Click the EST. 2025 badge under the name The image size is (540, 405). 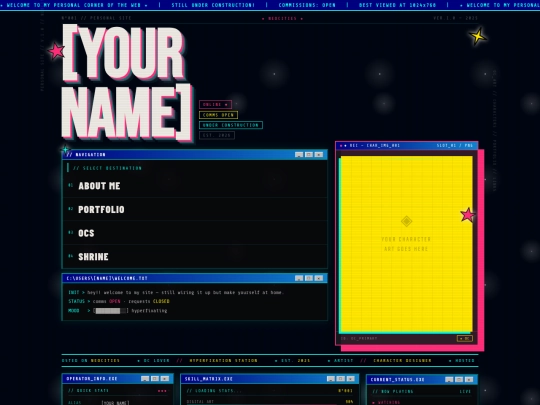(x=217, y=135)
